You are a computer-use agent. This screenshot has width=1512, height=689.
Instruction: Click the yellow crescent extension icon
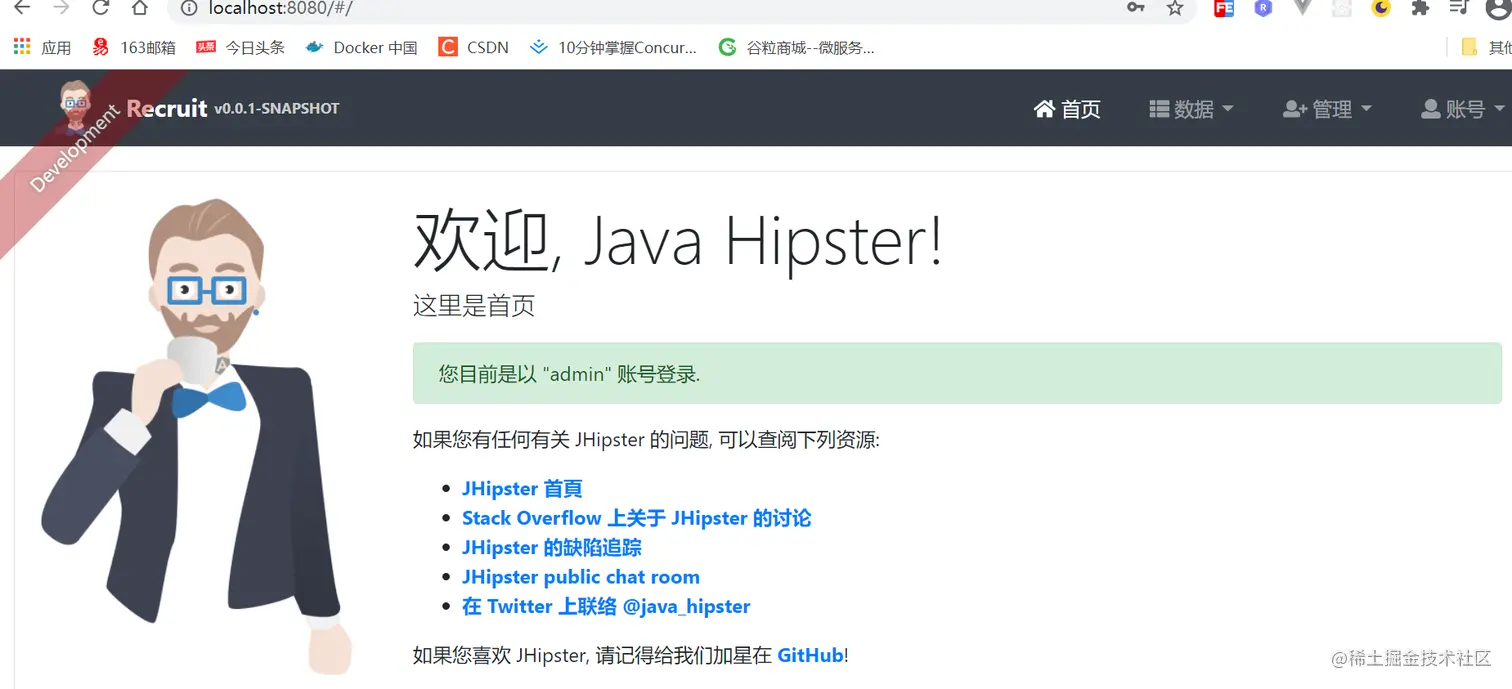[x=1381, y=8]
